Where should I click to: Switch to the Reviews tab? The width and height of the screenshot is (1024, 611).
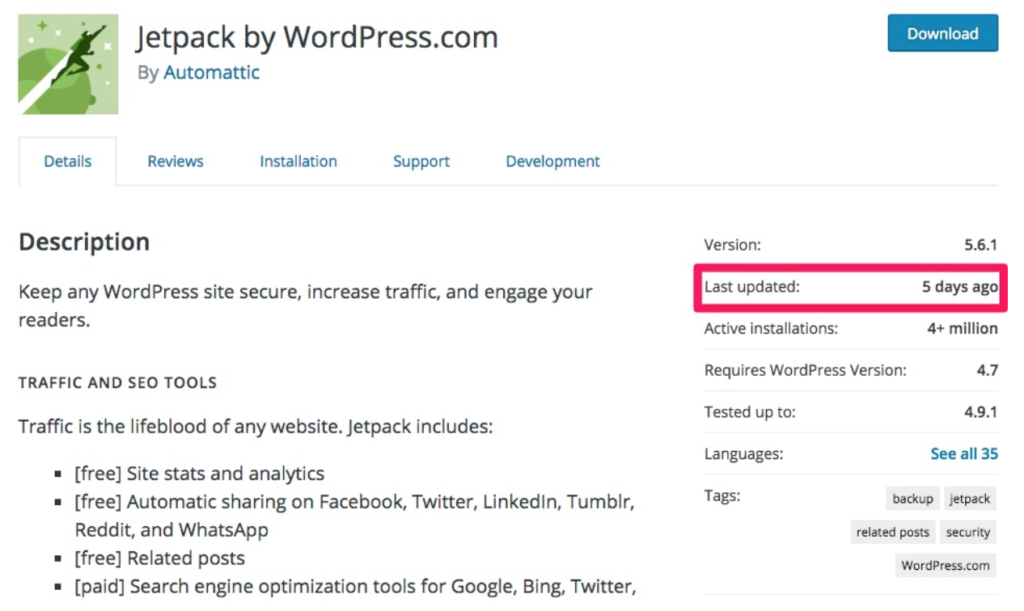click(x=175, y=161)
